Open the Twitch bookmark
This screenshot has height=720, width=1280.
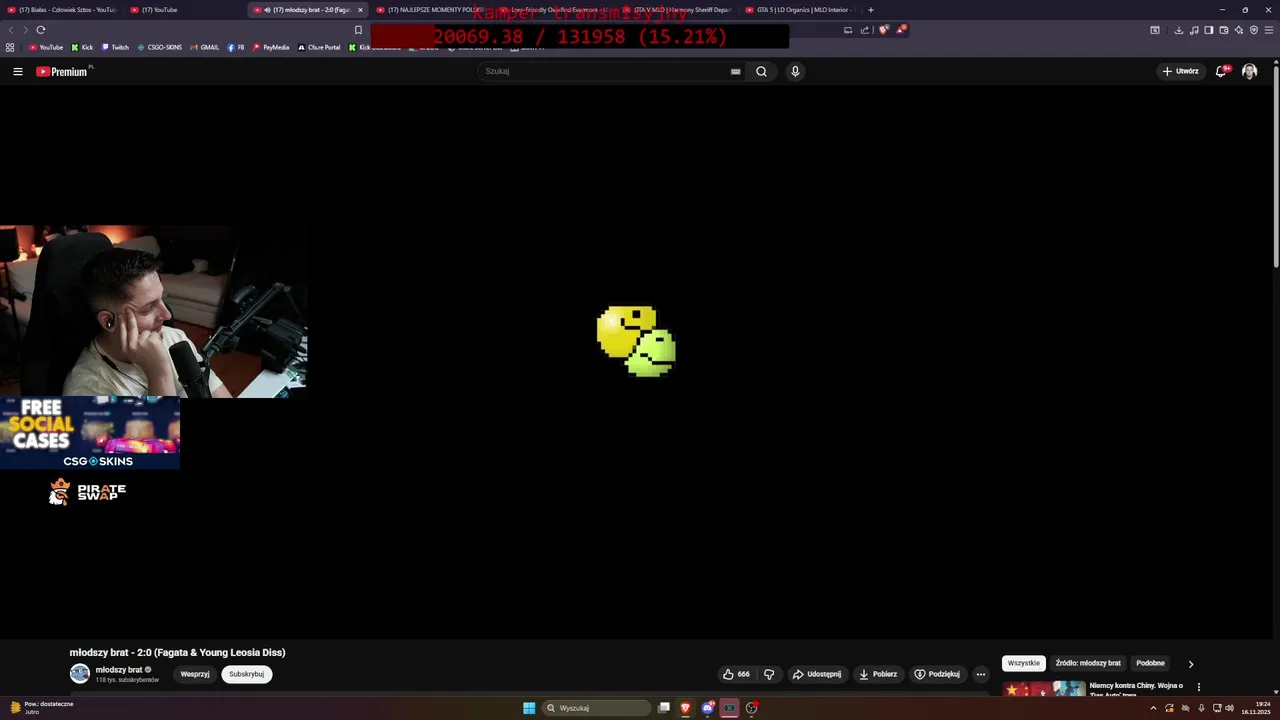click(x=115, y=47)
